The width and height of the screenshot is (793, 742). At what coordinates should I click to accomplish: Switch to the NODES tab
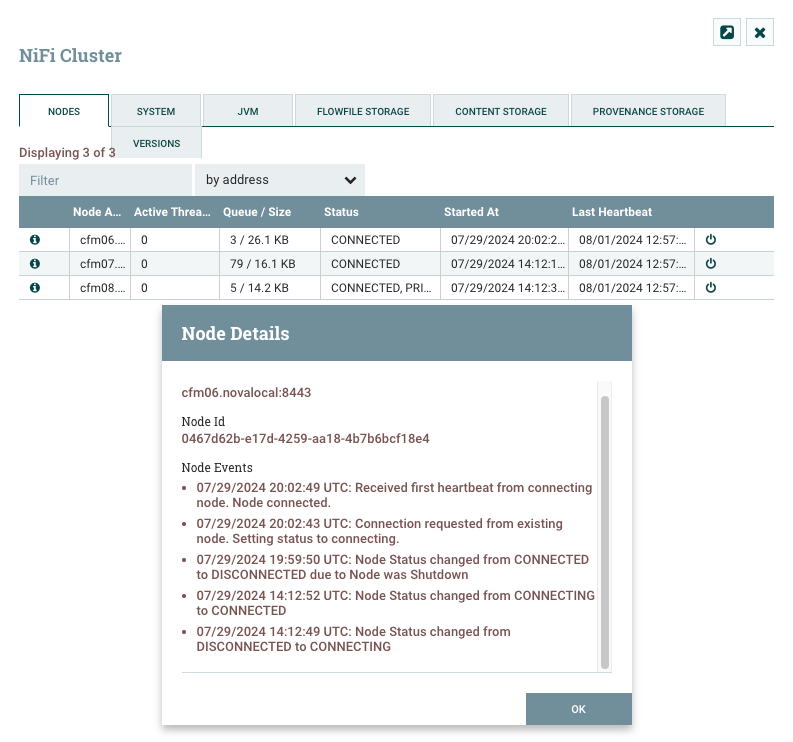[64, 111]
